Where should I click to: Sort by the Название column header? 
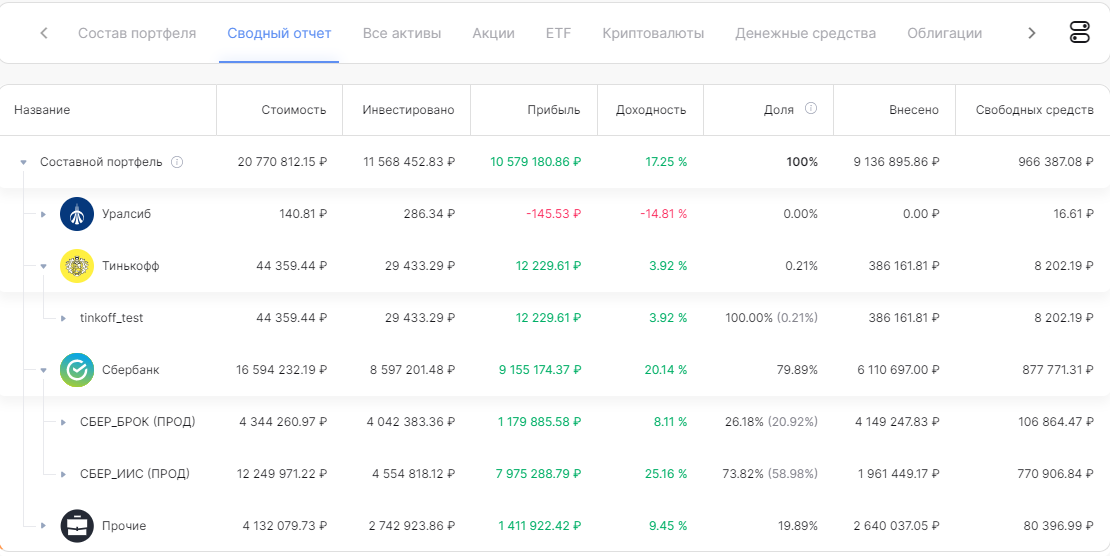coord(42,110)
